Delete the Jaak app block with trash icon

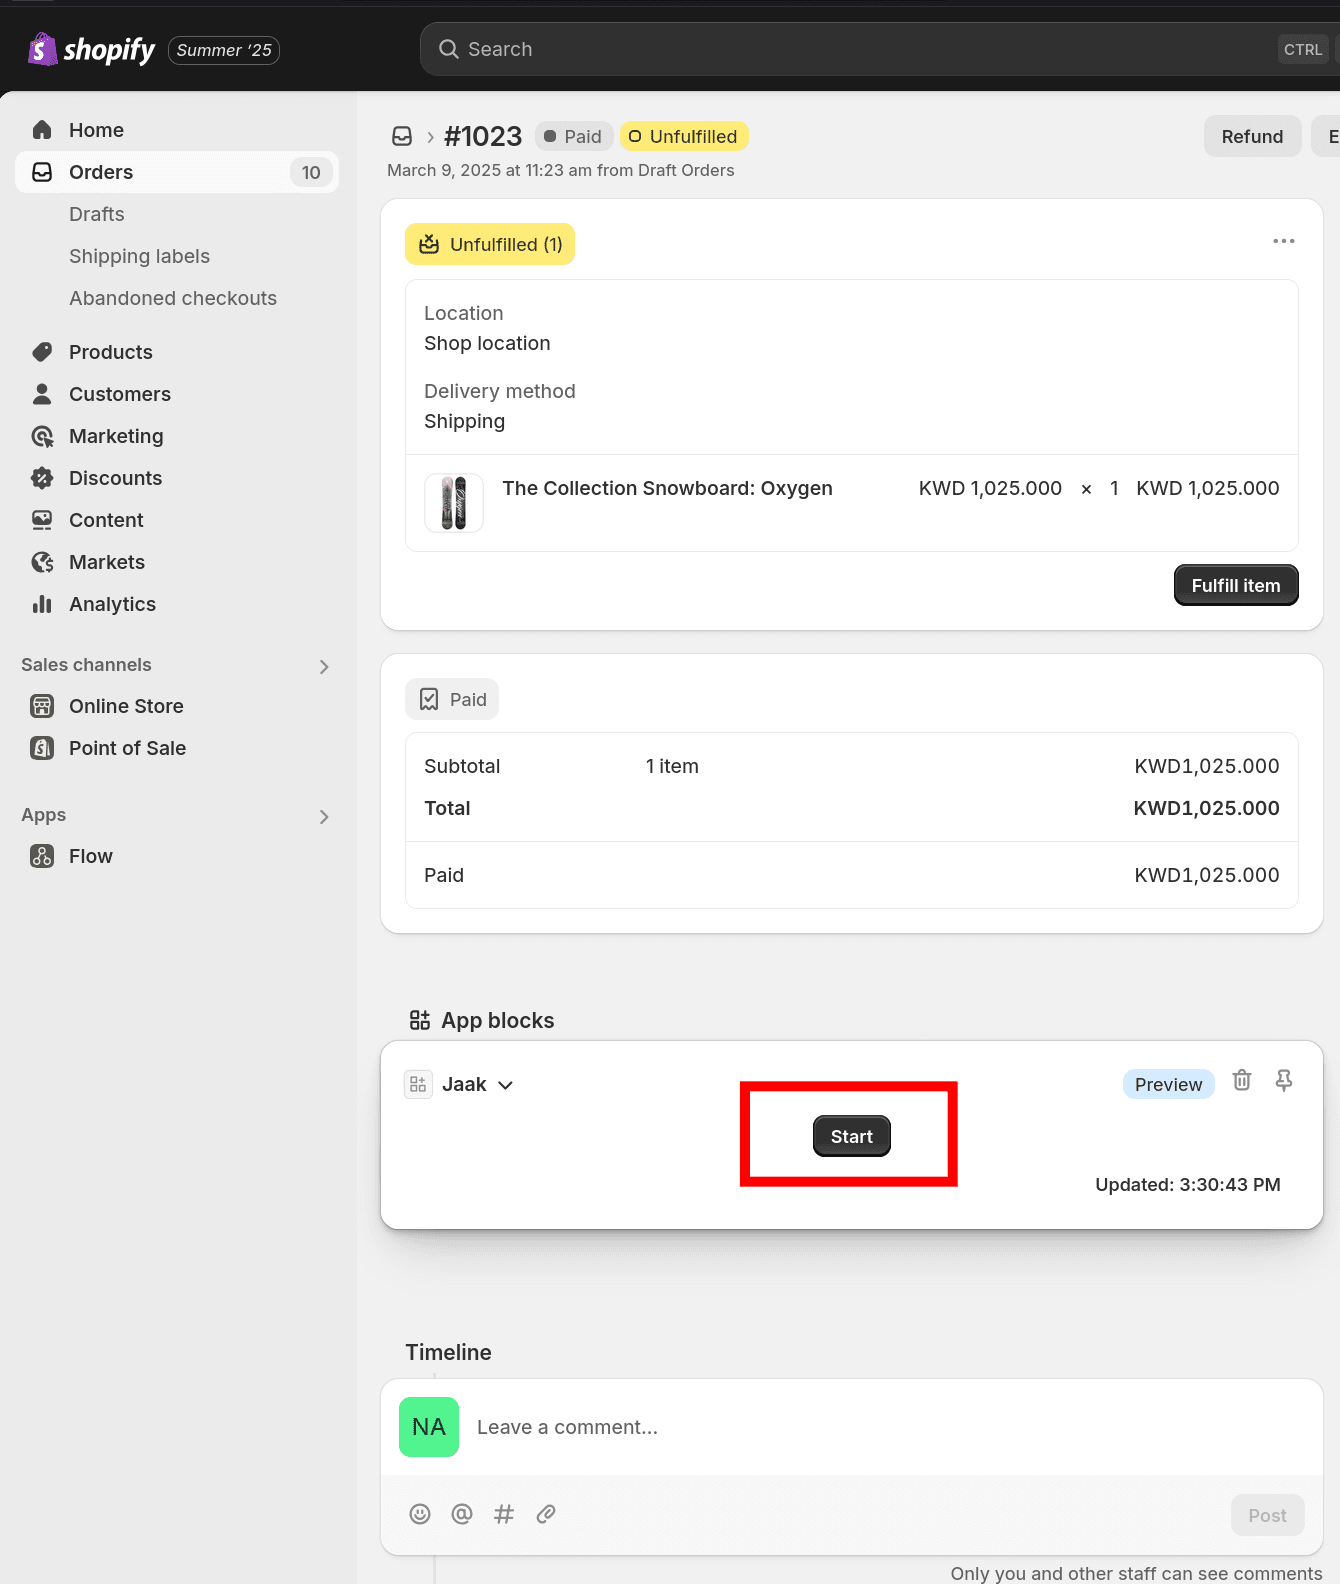(x=1242, y=1080)
